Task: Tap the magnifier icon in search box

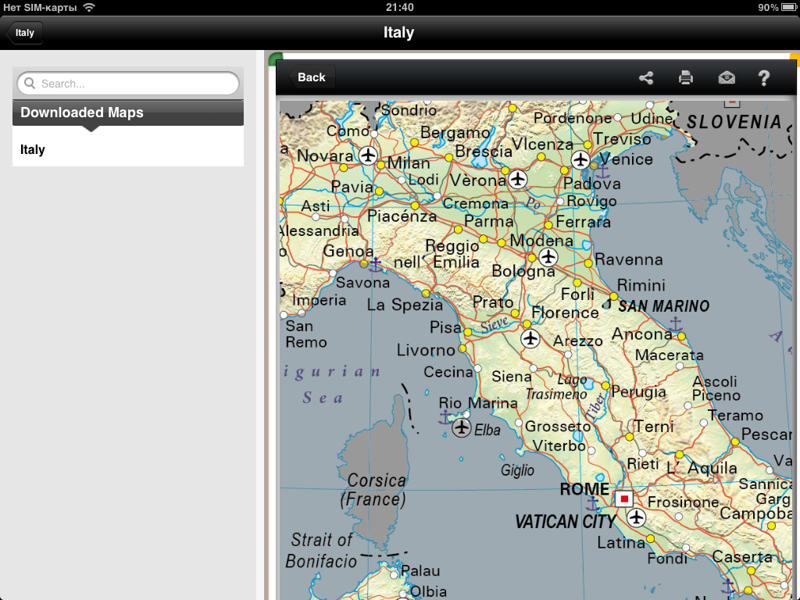Action: click(x=29, y=84)
